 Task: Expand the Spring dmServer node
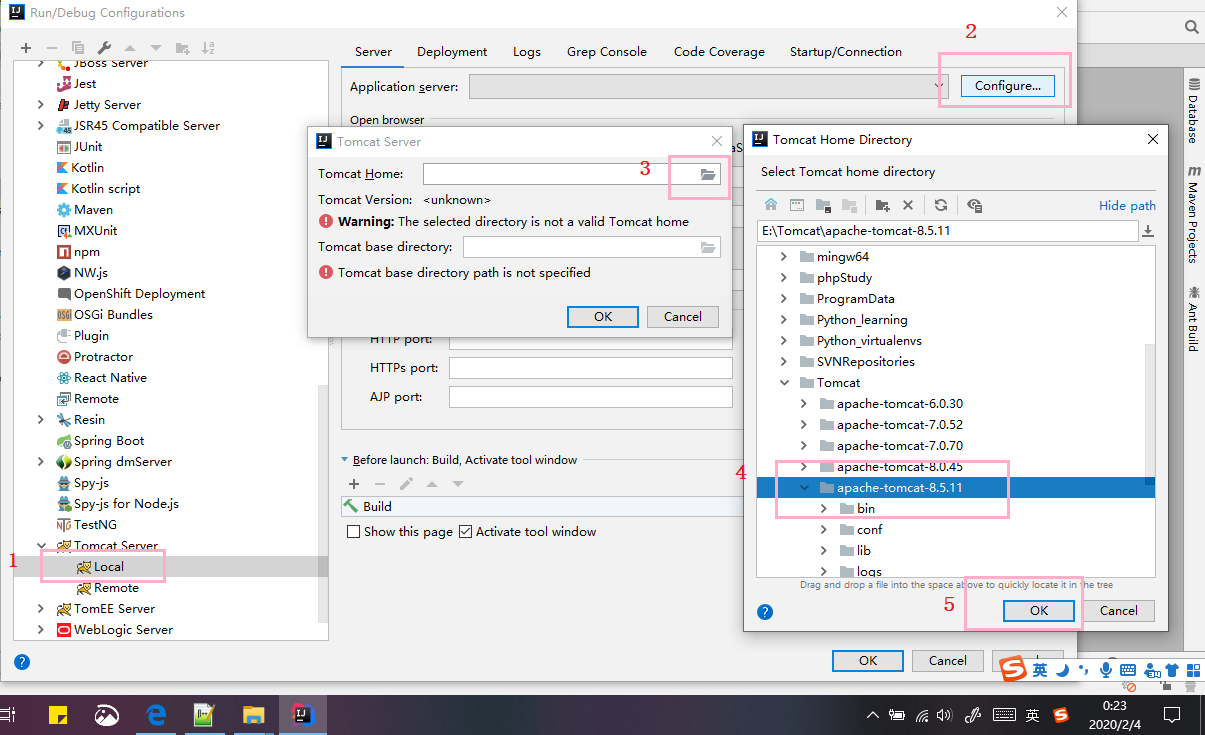(40, 462)
